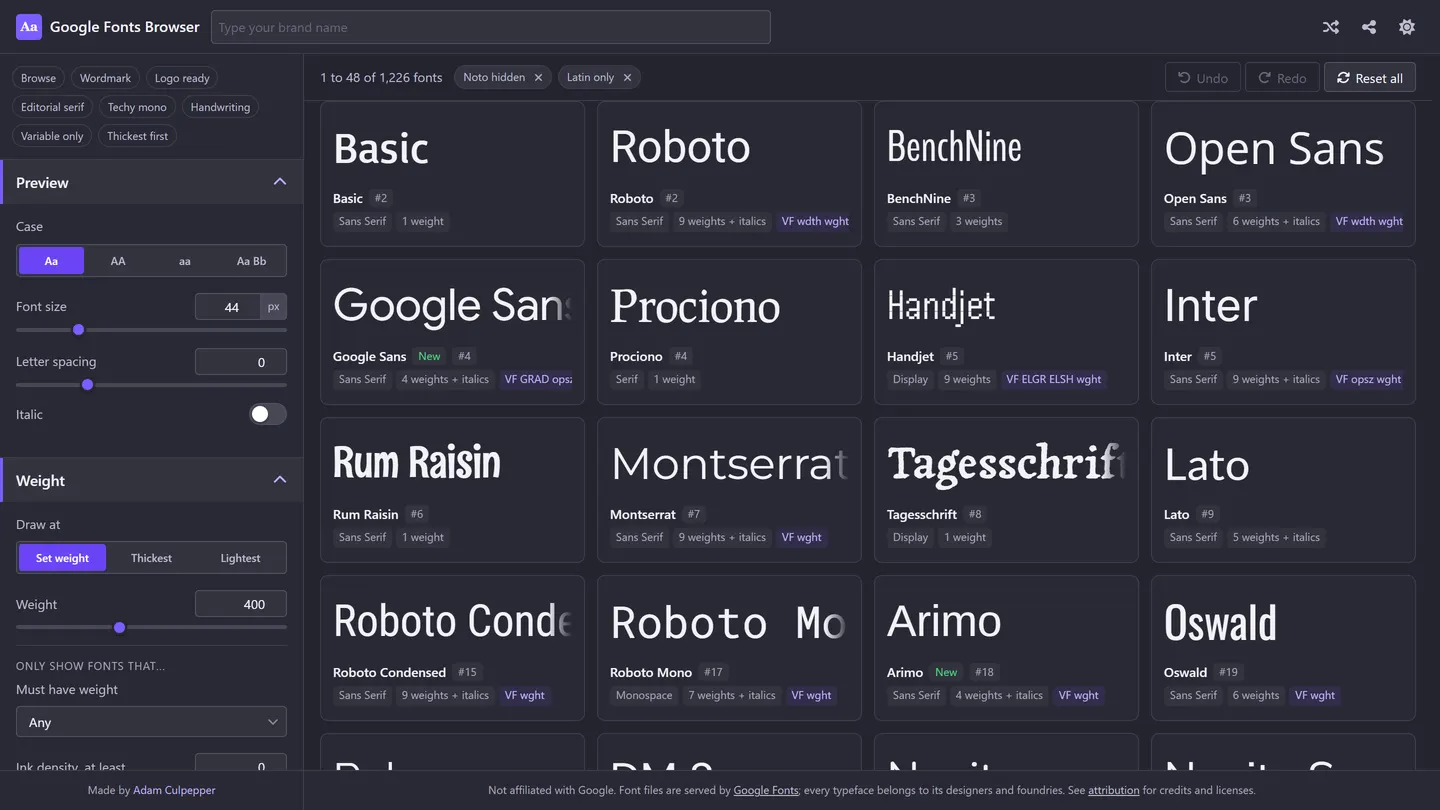Click the Undo button
This screenshot has width=1440, height=810.
[x=1203, y=77]
